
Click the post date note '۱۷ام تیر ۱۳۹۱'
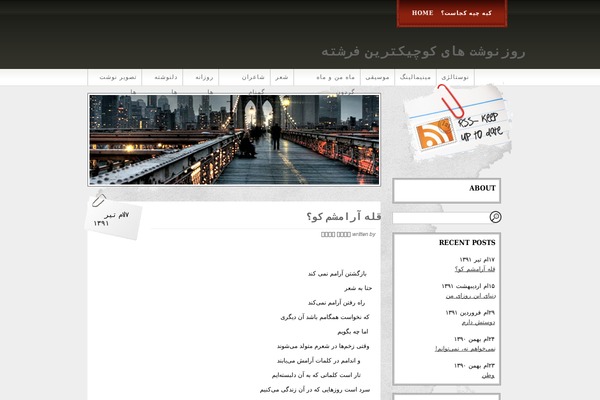click(111, 219)
